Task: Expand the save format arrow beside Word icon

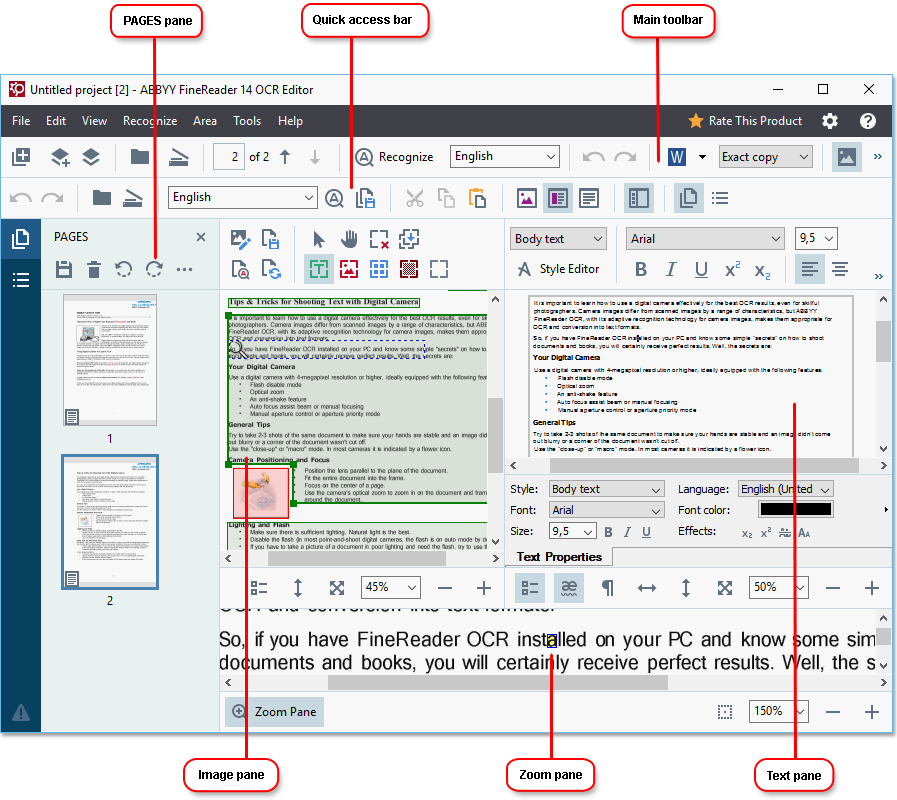Action: pyautogui.click(x=702, y=157)
